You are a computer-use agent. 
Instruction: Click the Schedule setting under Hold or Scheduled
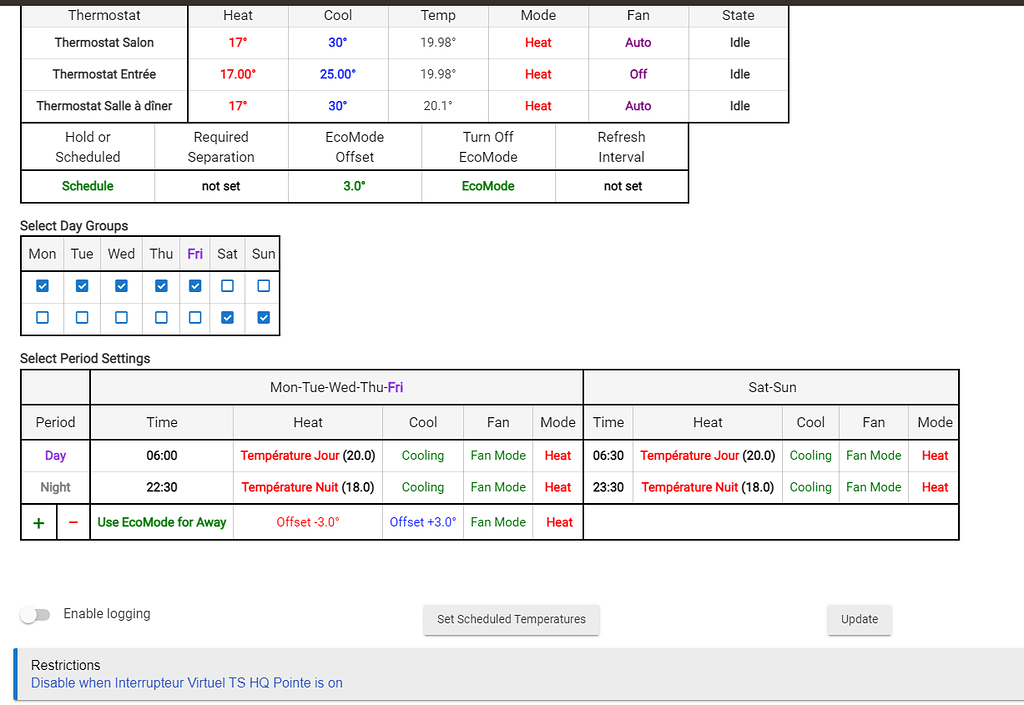(x=87, y=186)
